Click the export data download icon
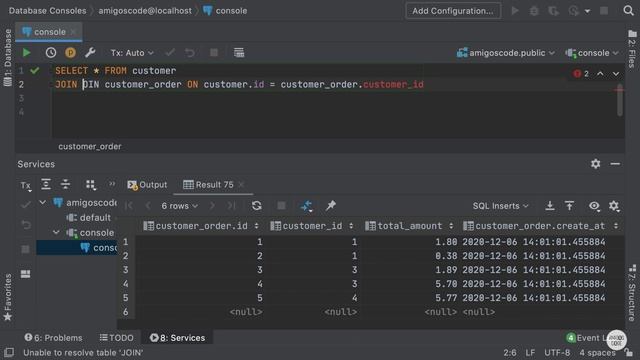The width and height of the screenshot is (640, 360). point(550,206)
